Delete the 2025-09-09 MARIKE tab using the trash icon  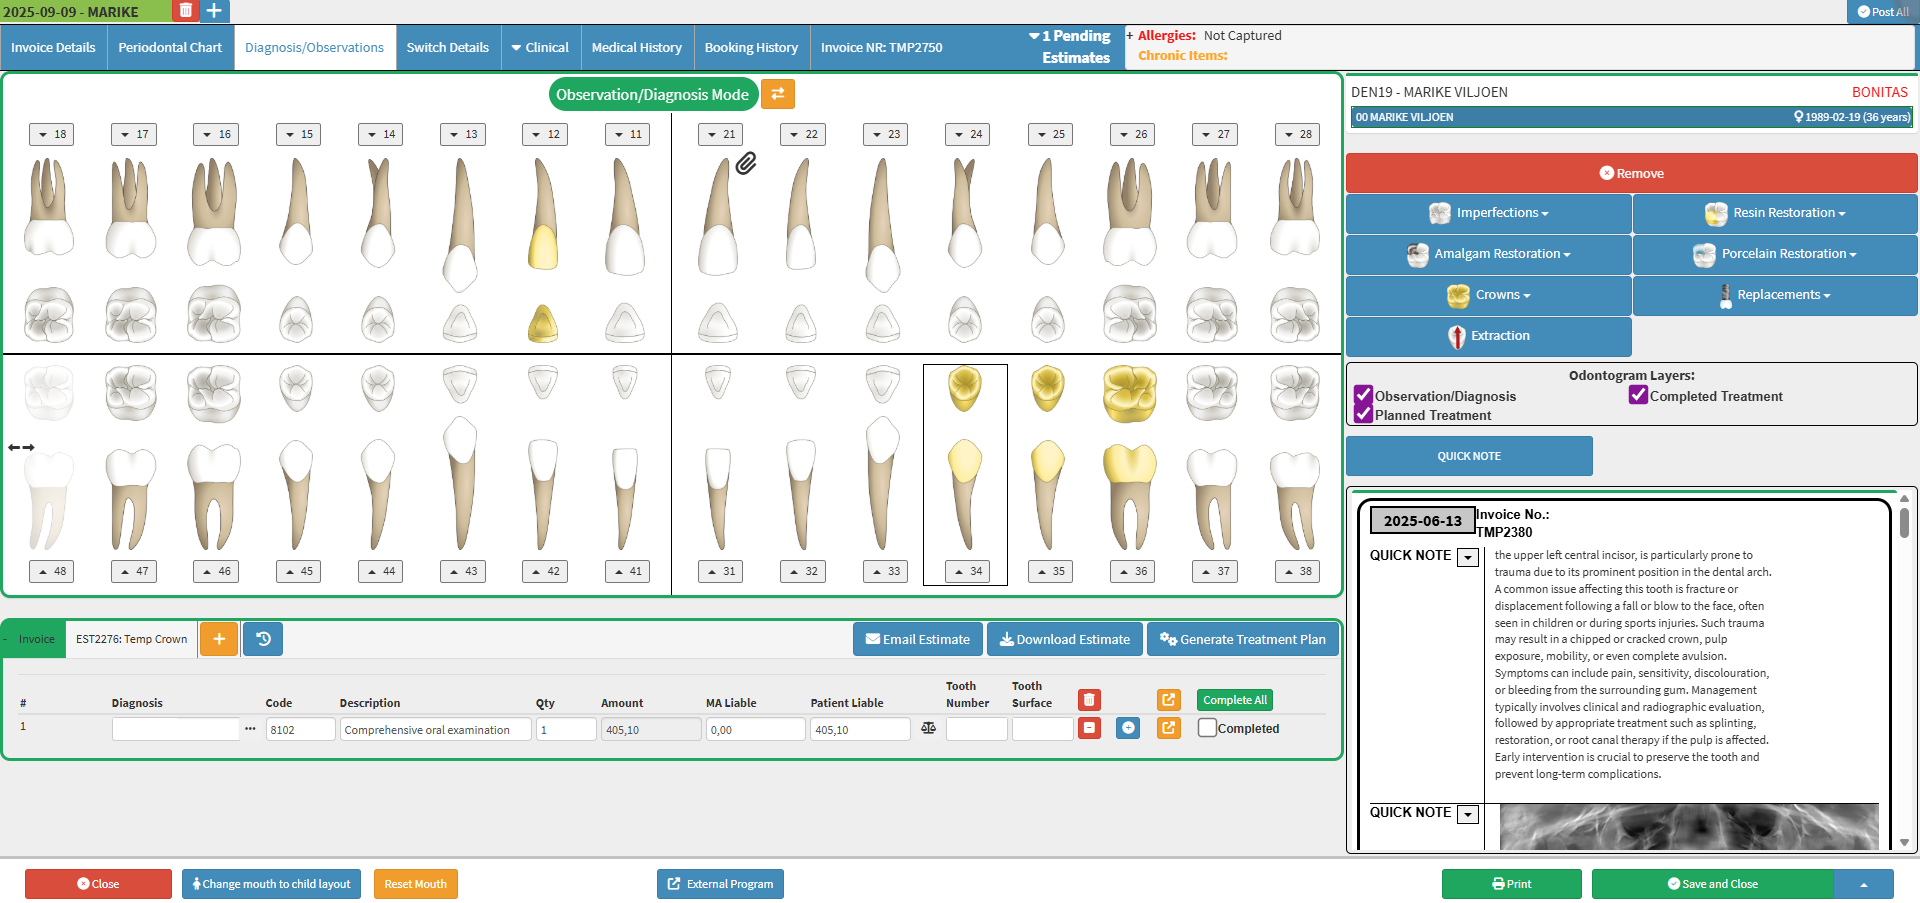tap(185, 11)
